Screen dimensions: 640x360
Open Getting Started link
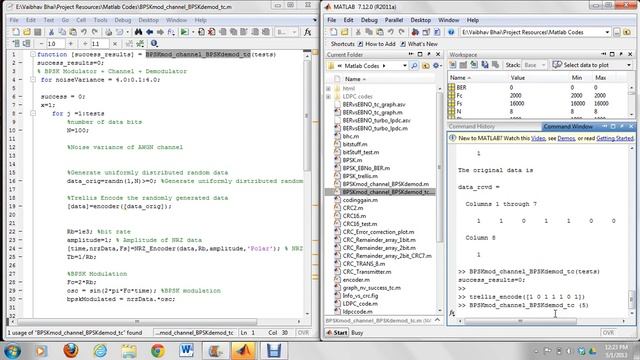tap(615, 138)
